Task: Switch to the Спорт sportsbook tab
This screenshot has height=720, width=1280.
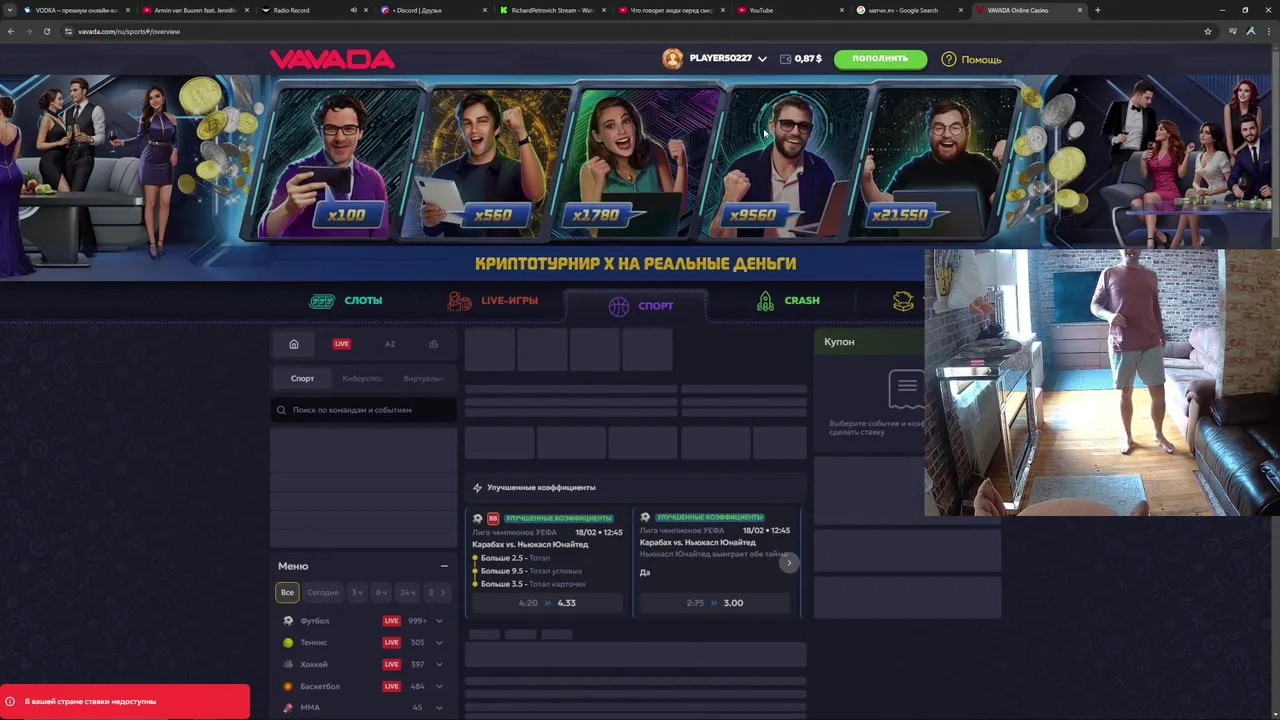Action: (x=302, y=379)
